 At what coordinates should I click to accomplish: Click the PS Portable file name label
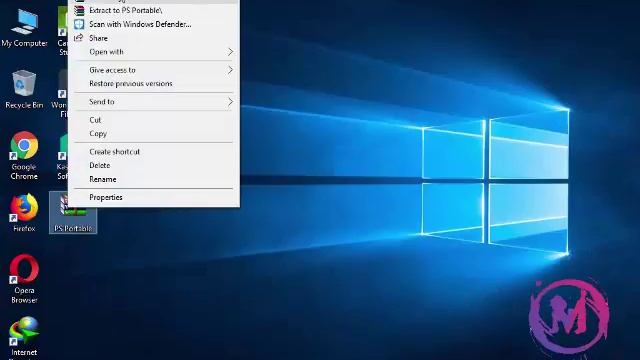click(73, 229)
